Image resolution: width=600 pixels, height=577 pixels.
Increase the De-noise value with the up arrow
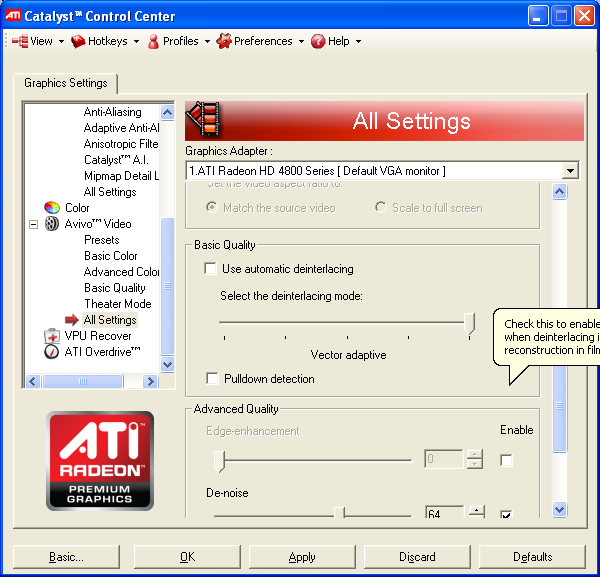pyautogui.click(x=477, y=510)
